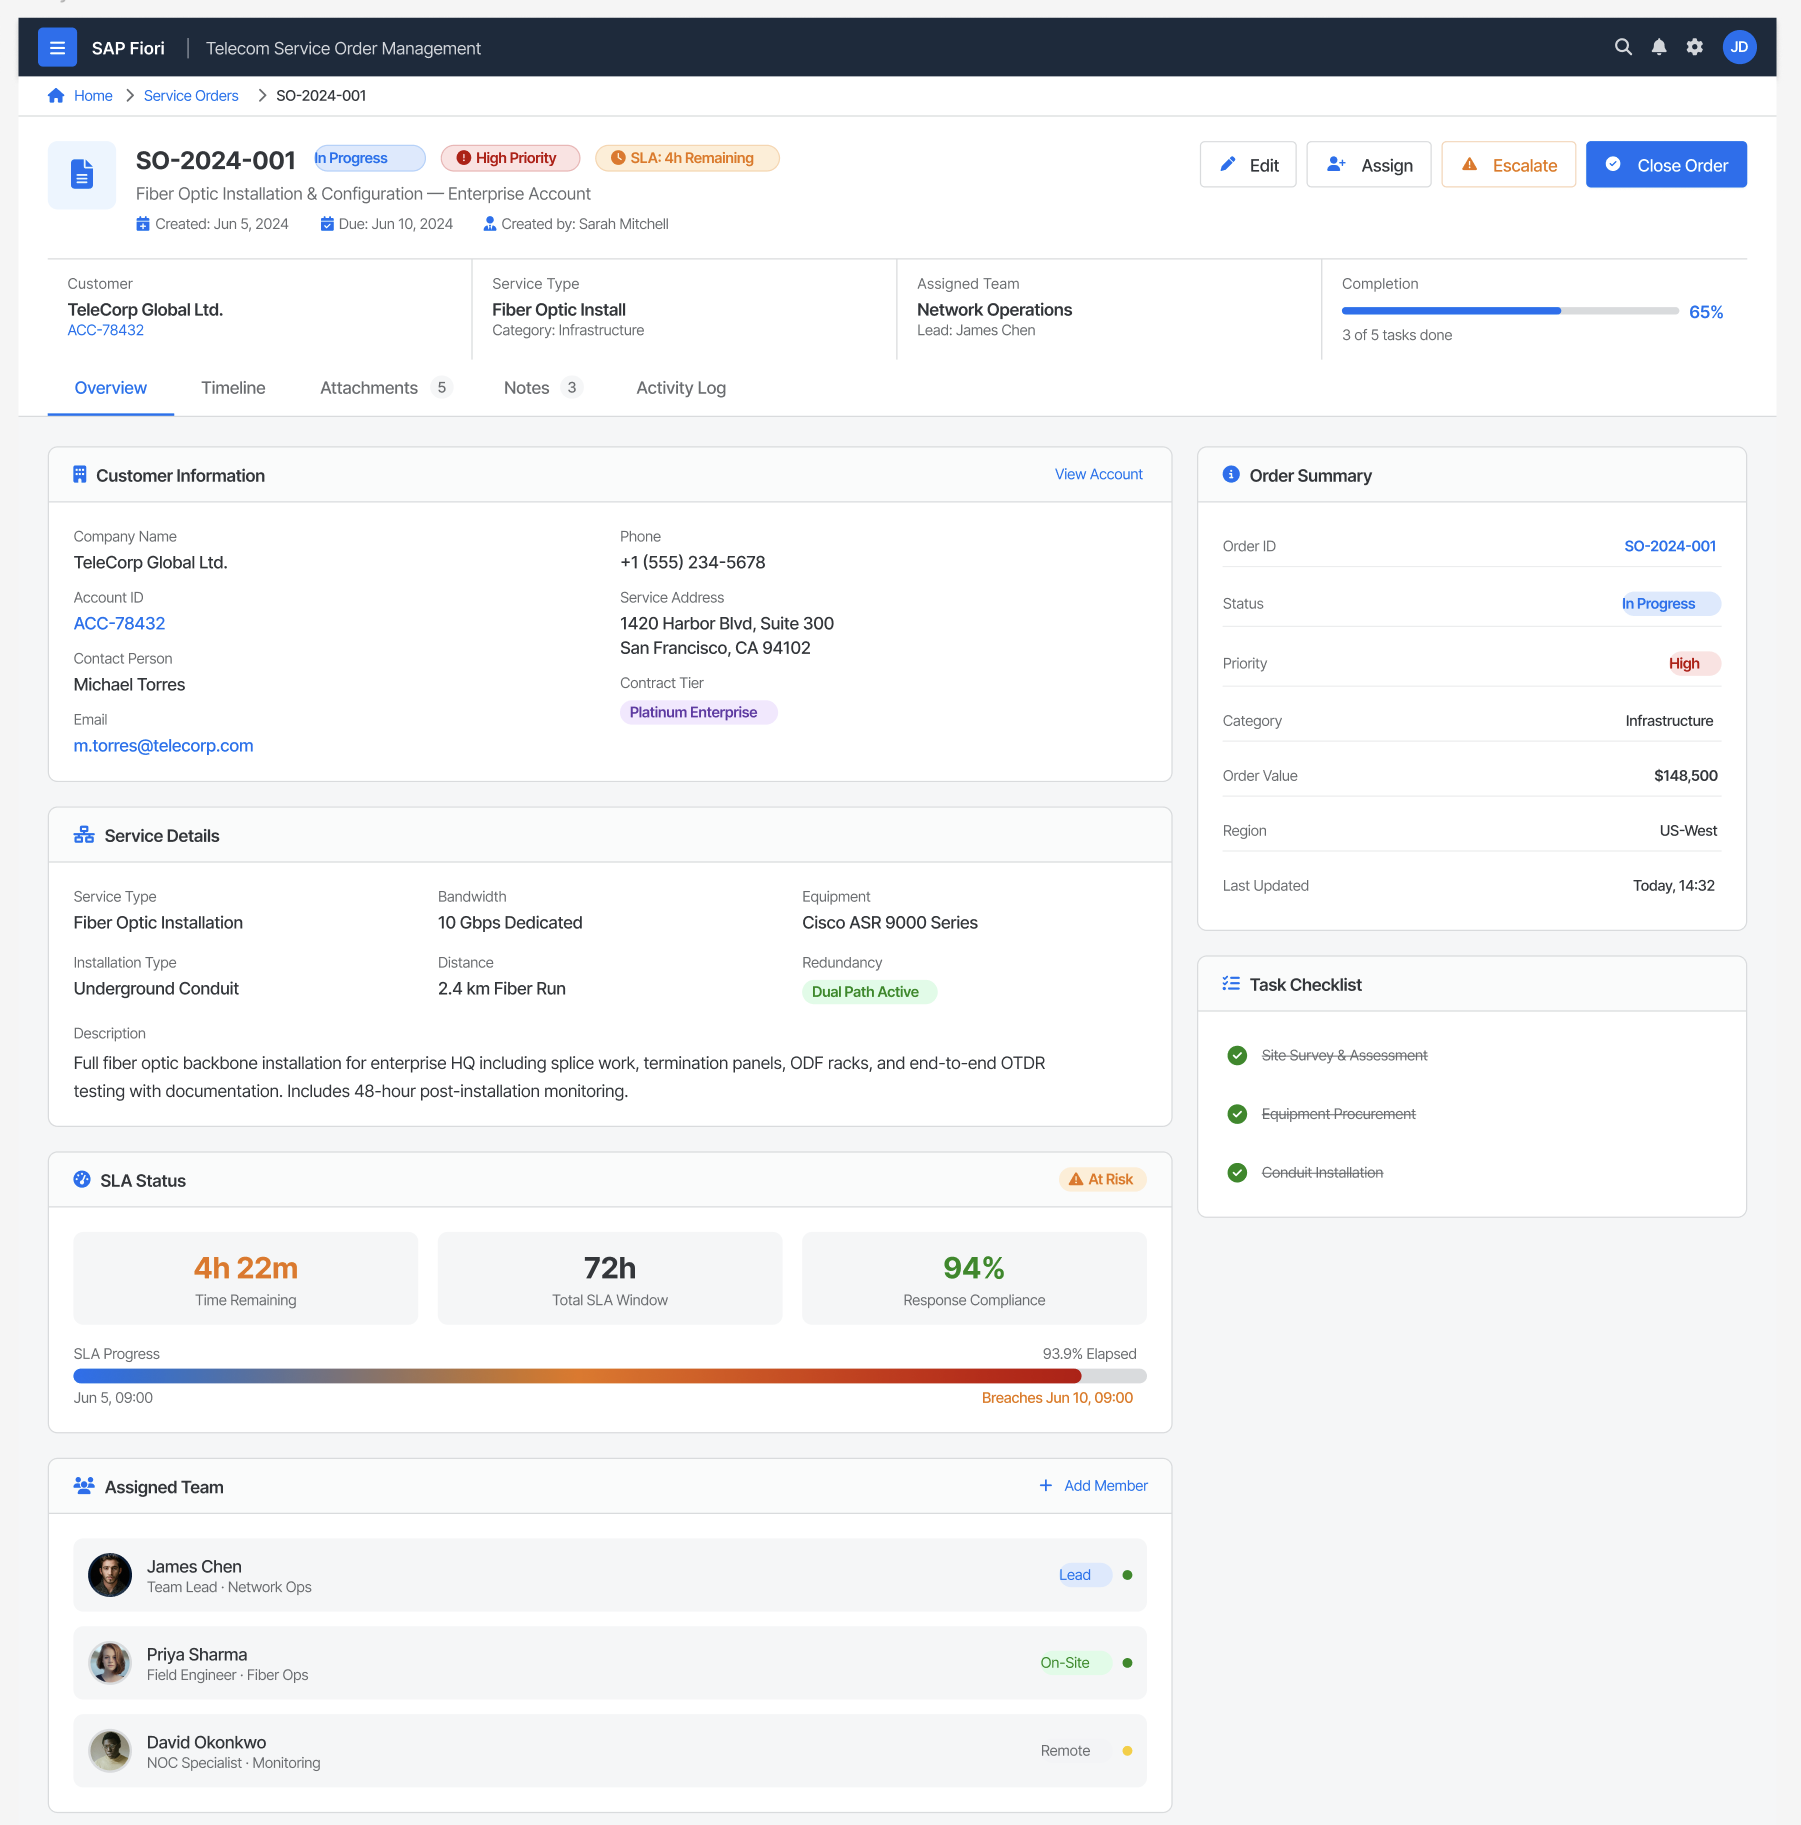Click the Escalate button
The image size is (1801, 1825).
pos(1509,164)
